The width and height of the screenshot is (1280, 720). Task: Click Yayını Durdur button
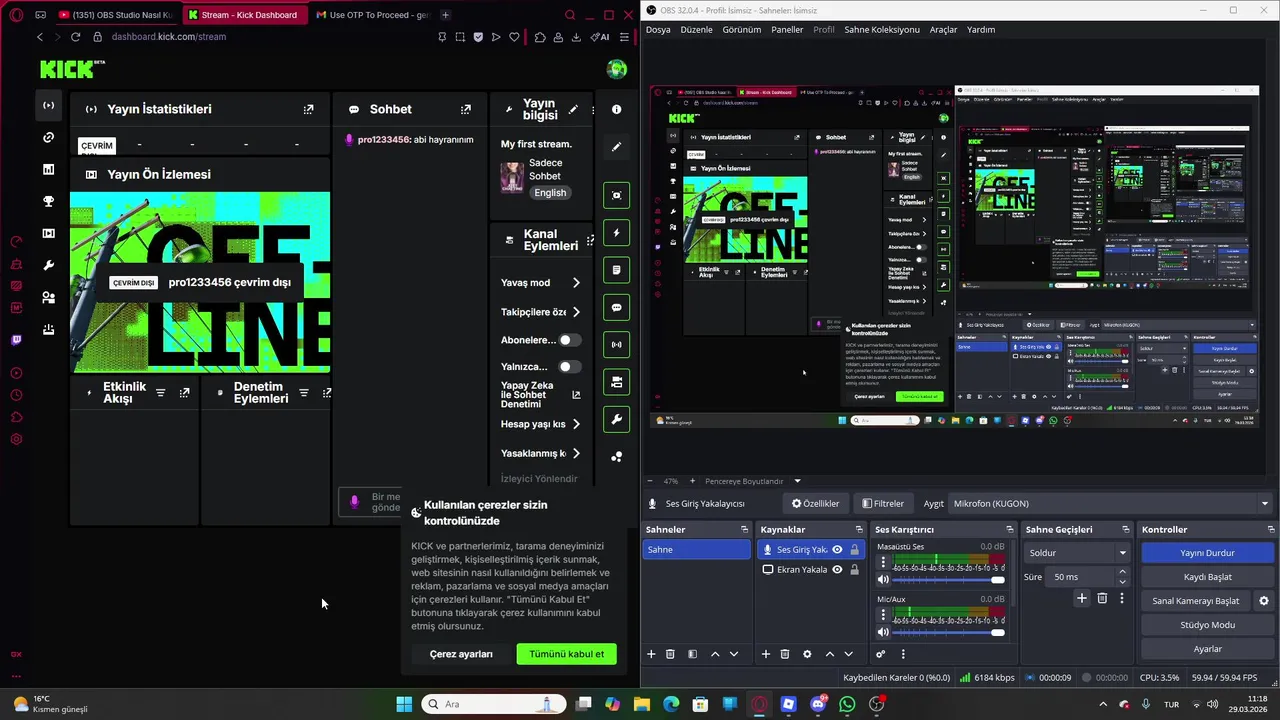[x=1207, y=553]
